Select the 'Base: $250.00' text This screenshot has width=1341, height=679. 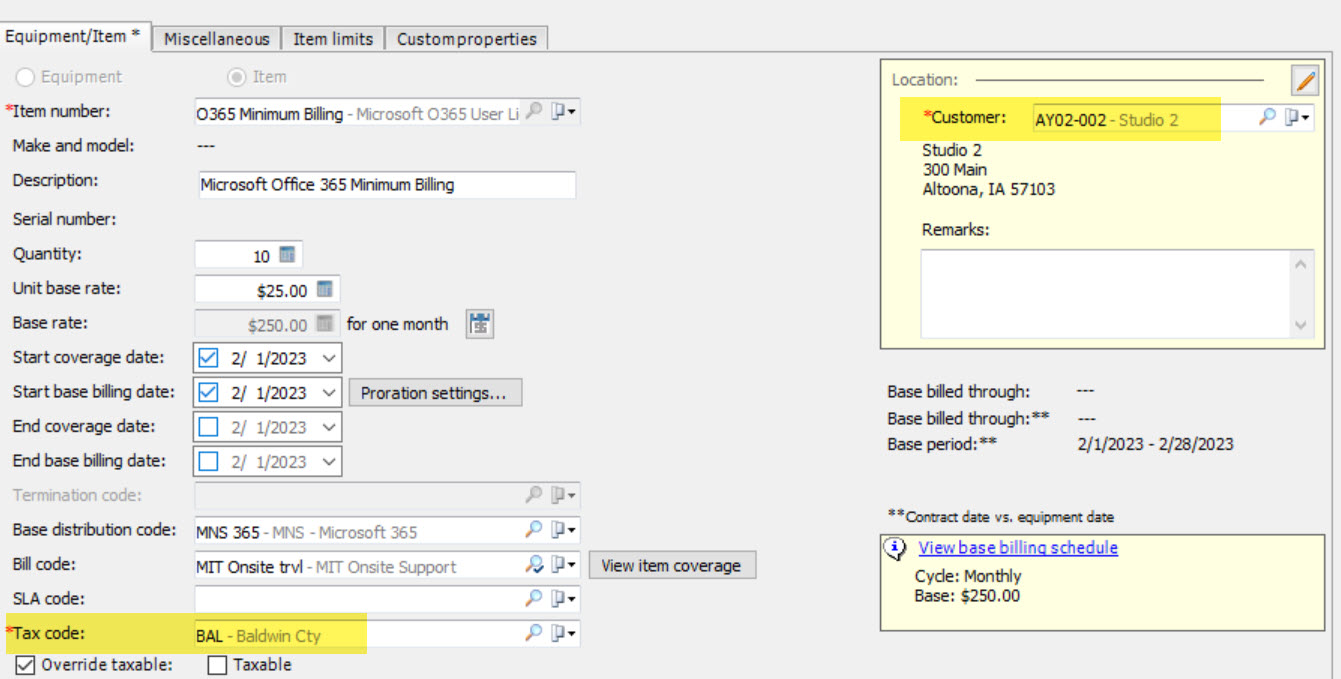[967, 596]
